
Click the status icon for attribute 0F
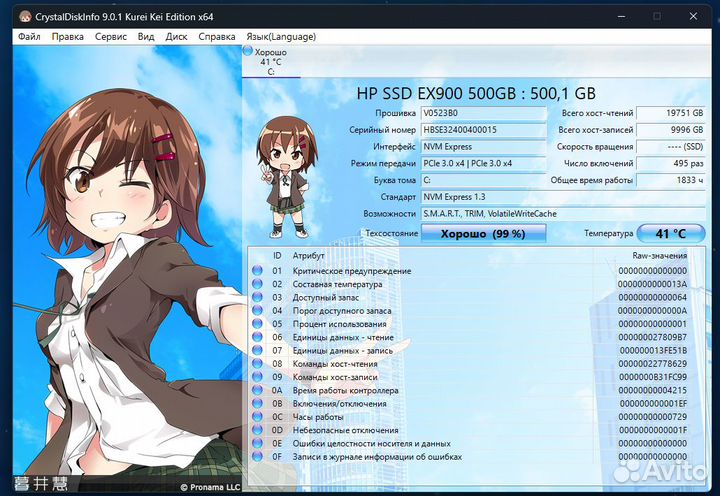point(257,457)
